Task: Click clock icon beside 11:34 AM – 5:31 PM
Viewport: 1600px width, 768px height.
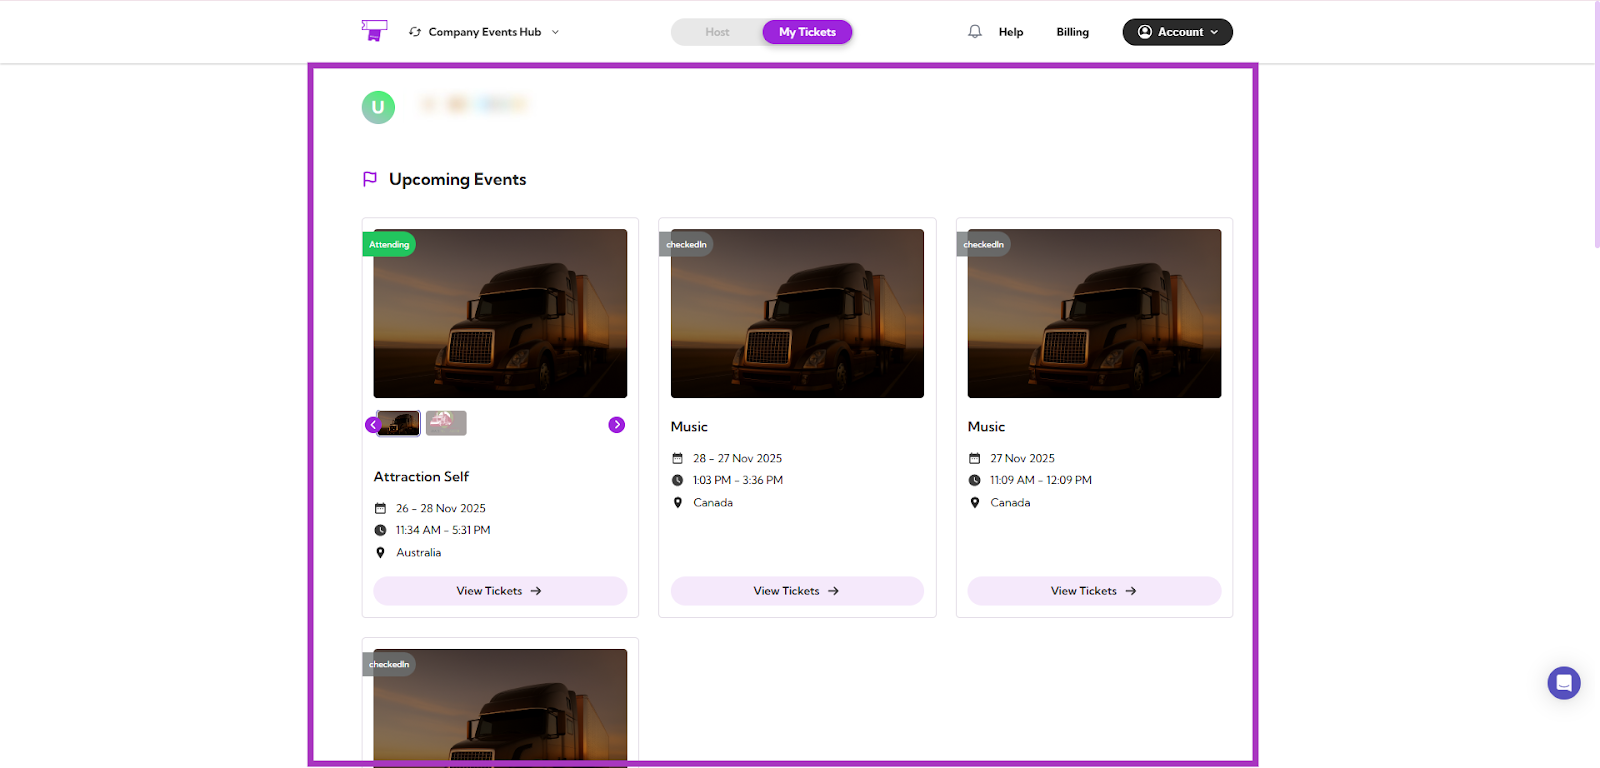Action: click(x=380, y=531)
